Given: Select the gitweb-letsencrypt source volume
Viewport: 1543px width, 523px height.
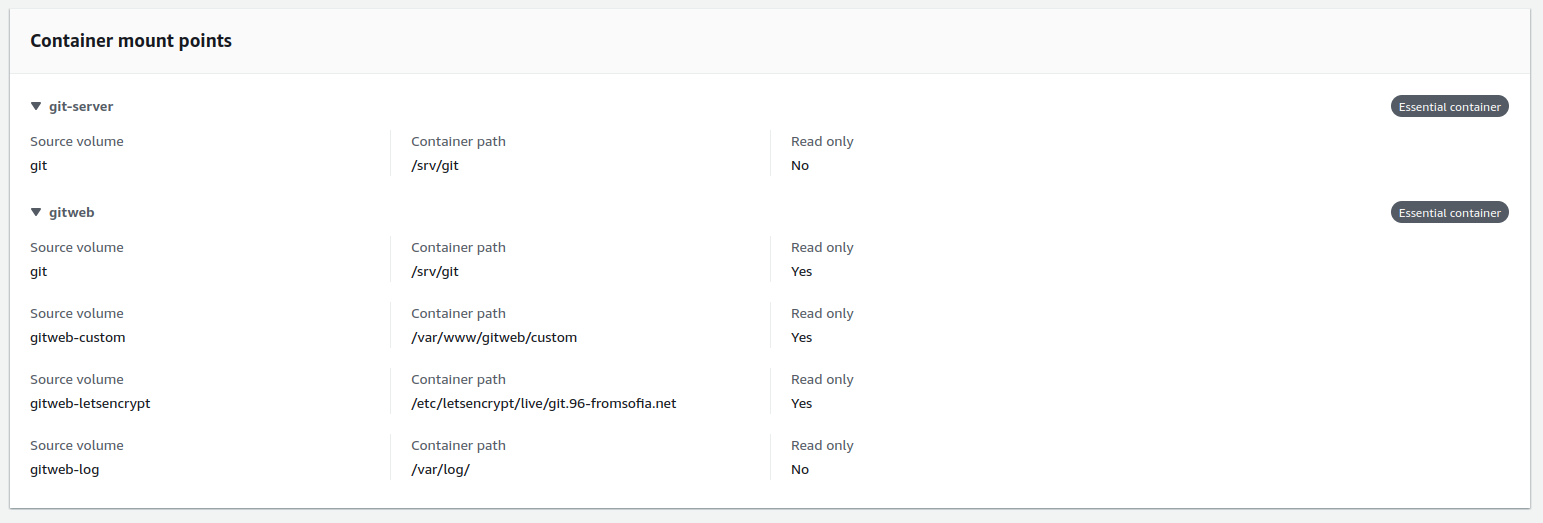Looking at the screenshot, I should click(90, 403).
